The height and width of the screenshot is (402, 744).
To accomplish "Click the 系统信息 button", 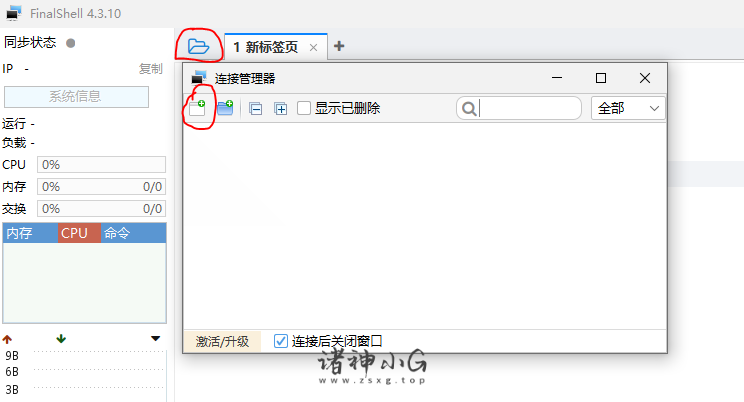I will coord(76,97).
